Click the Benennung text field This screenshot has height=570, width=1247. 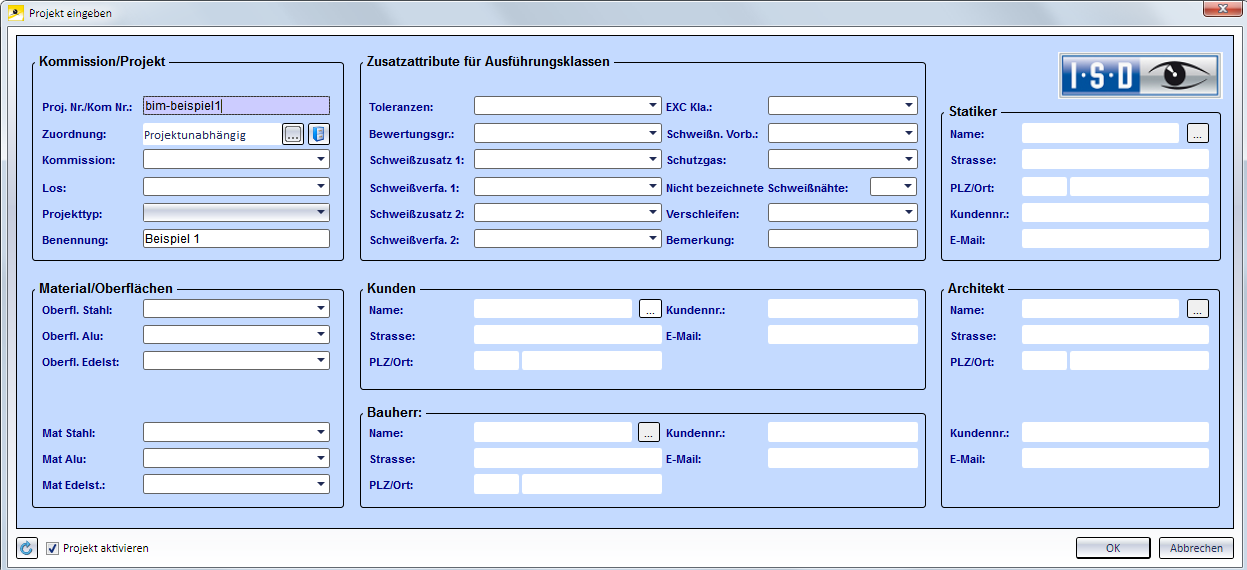point(236,238)
